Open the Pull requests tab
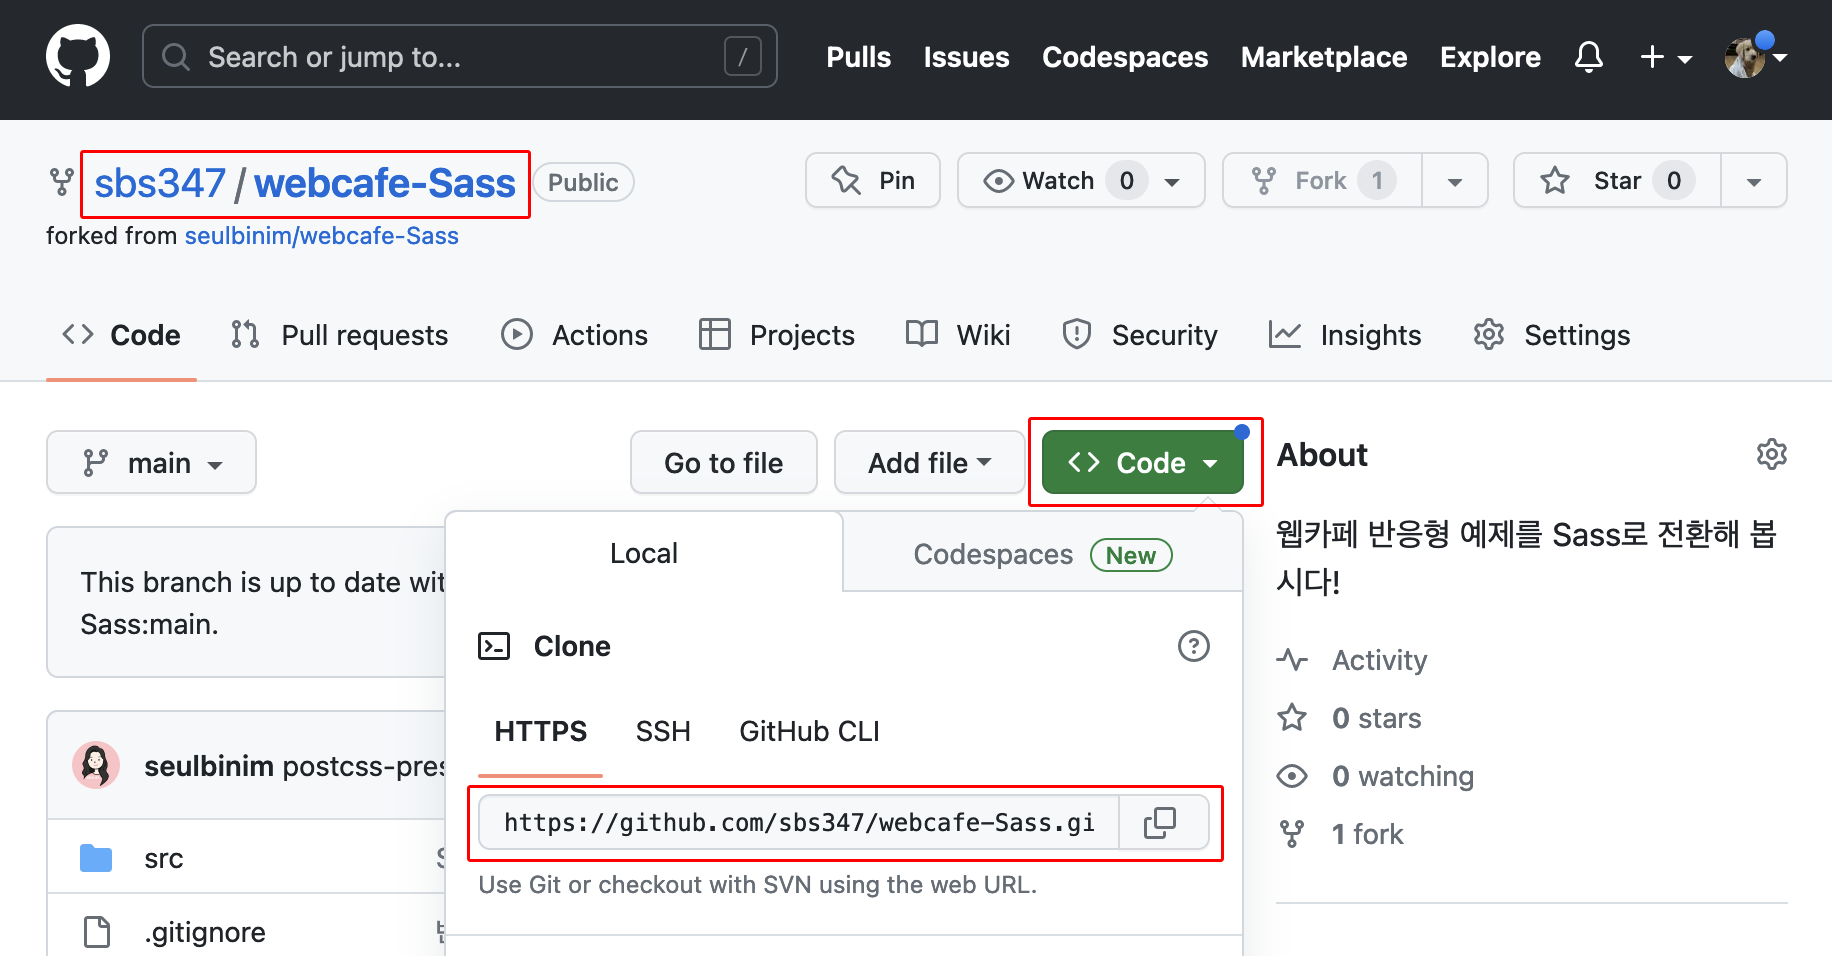This screenshot has height=956, width=1832. (339, 335)
